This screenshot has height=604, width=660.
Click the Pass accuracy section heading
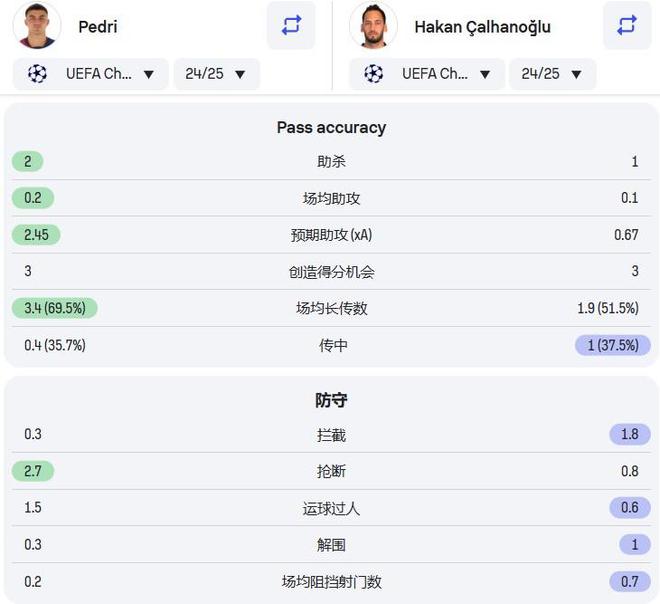(331, 127)
